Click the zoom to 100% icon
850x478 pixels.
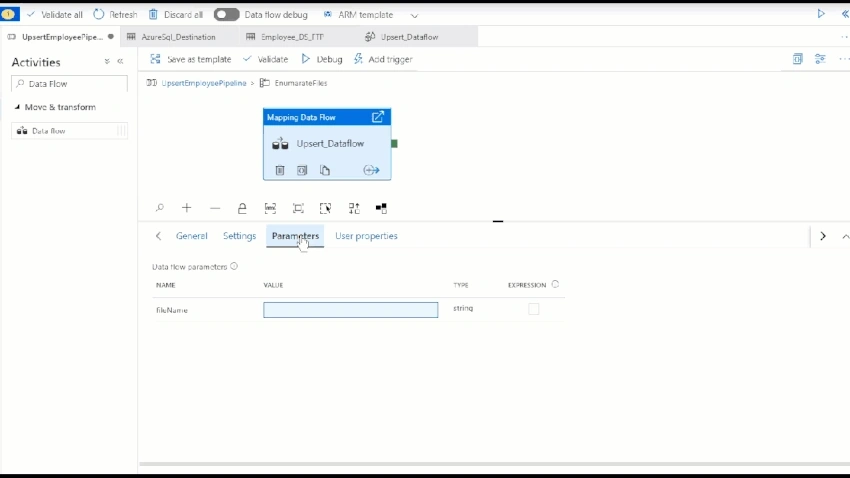[x=270, y=208]
